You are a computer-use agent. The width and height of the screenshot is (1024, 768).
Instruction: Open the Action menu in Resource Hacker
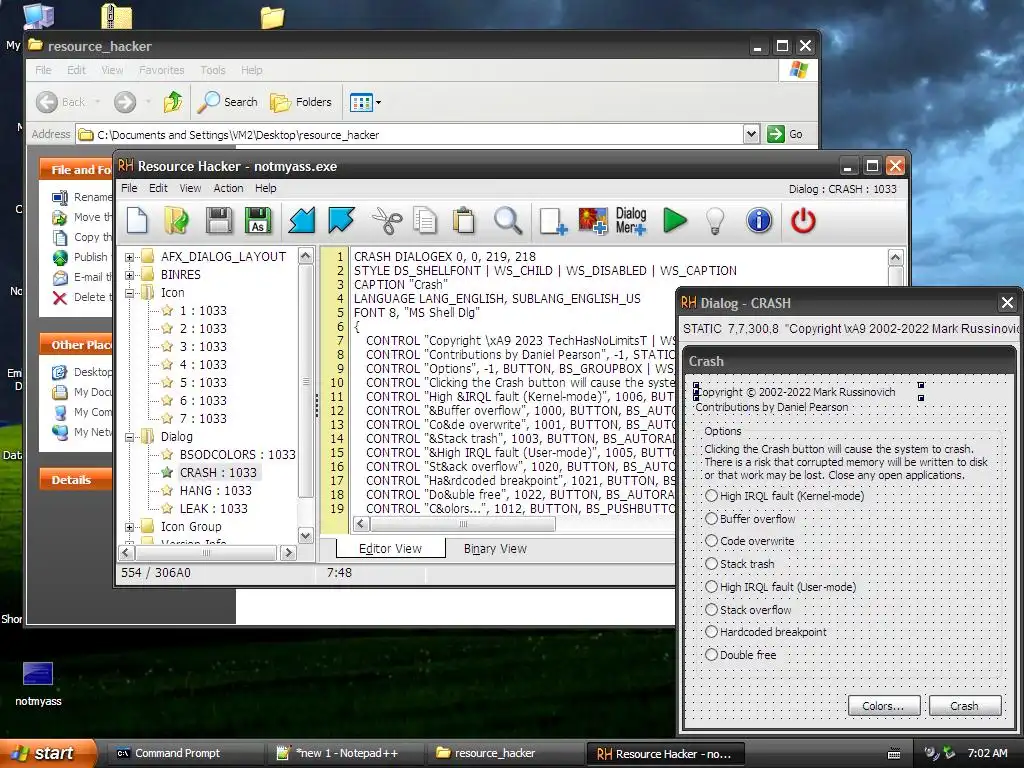(x=228, y=188)
